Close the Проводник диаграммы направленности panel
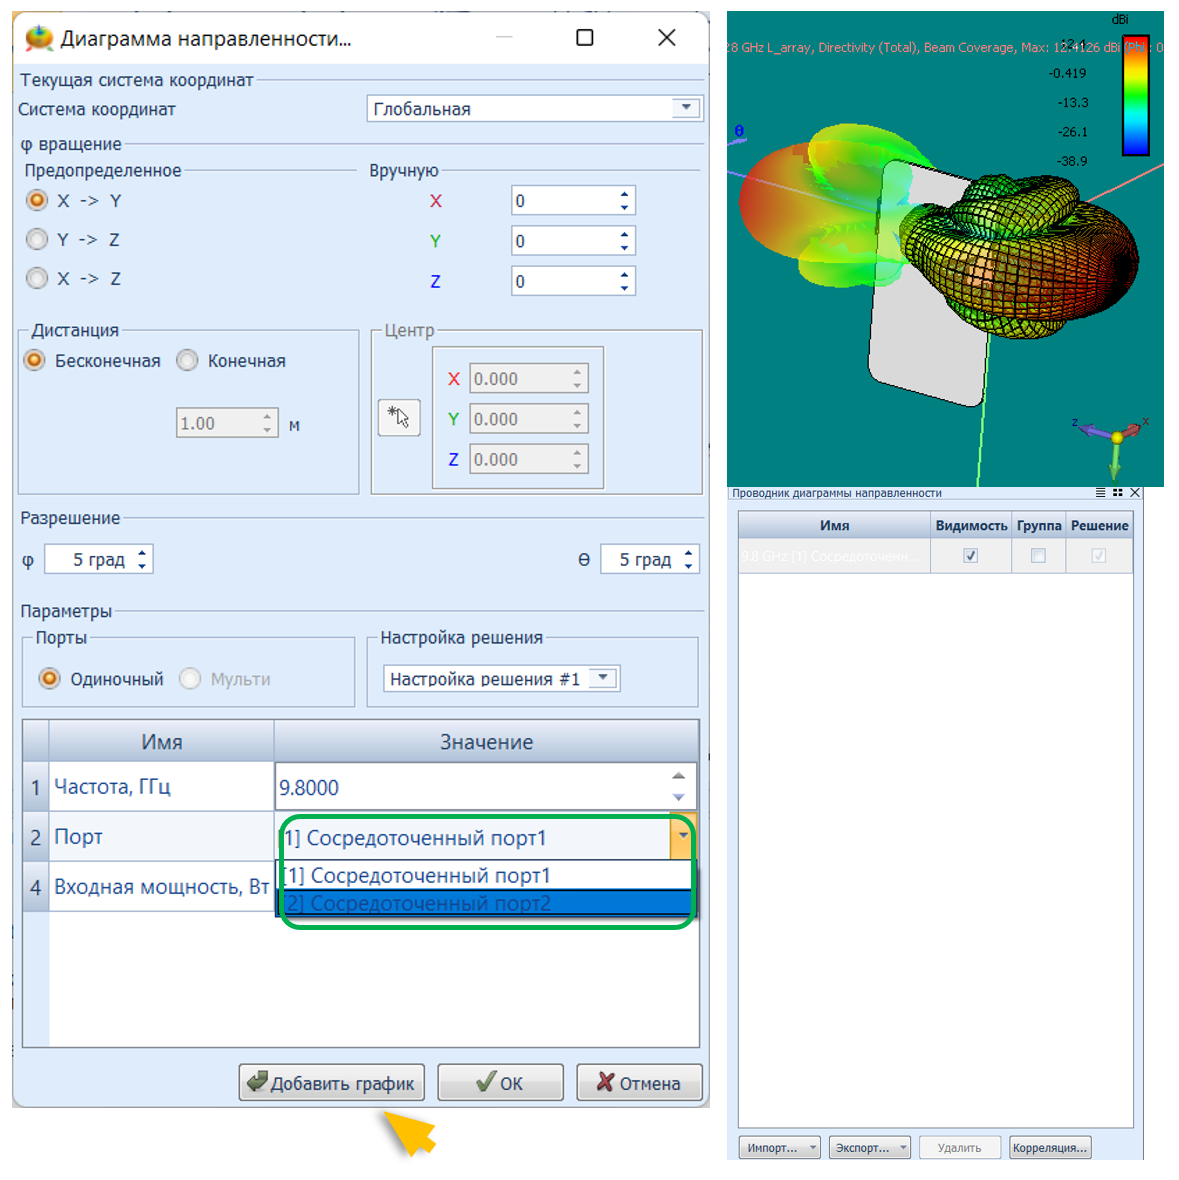 click(1135, 493)
